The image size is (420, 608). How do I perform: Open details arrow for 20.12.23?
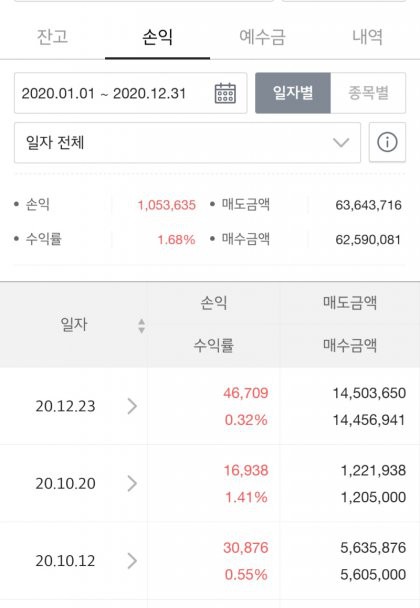132,406
